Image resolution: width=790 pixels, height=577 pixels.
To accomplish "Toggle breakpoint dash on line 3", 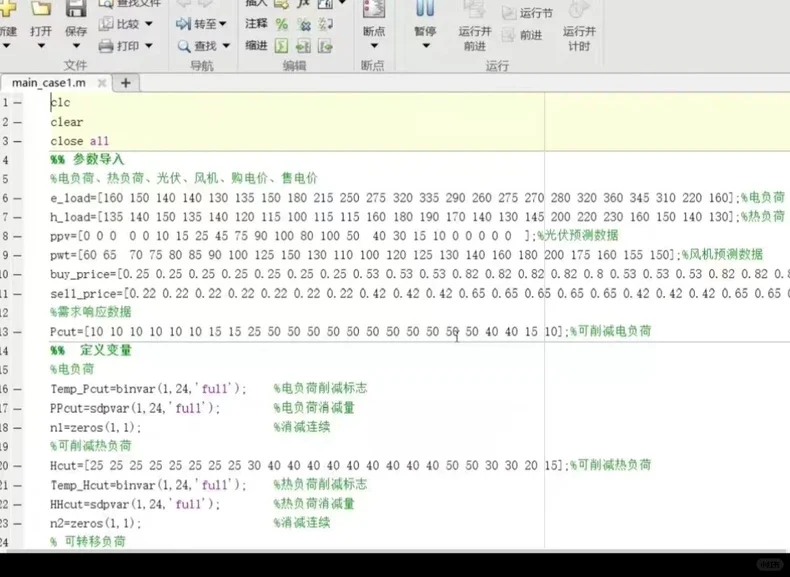I will [18, 141].
